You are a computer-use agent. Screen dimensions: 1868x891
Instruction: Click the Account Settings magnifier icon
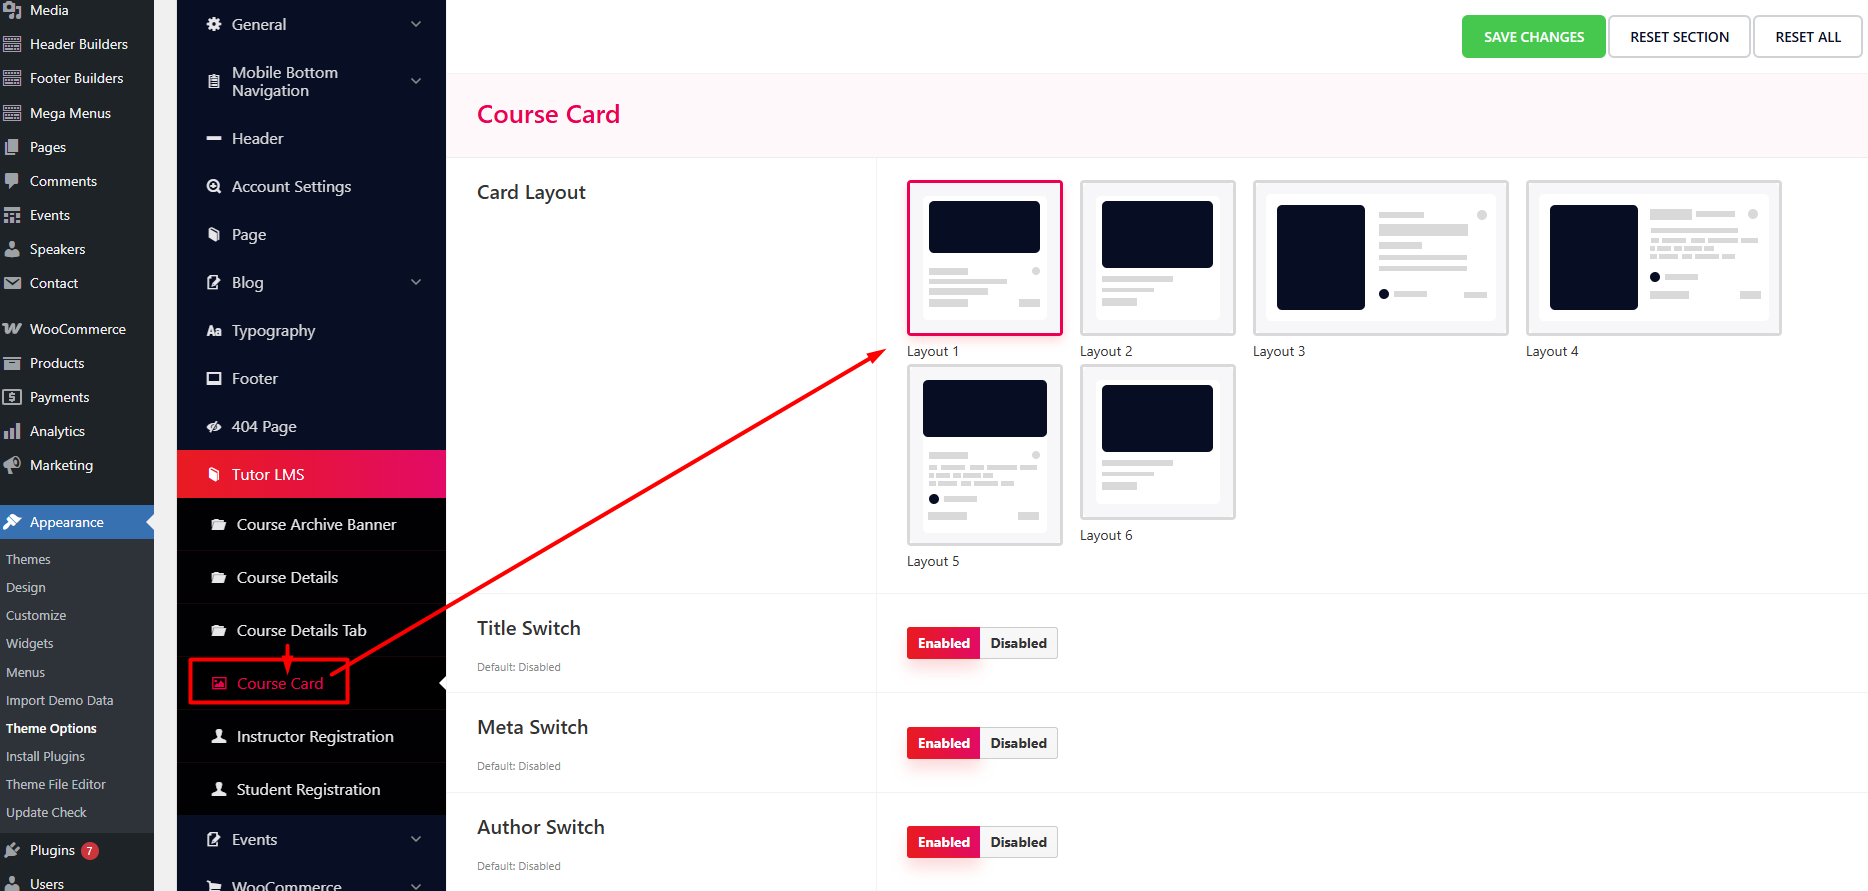coord(213,186)
